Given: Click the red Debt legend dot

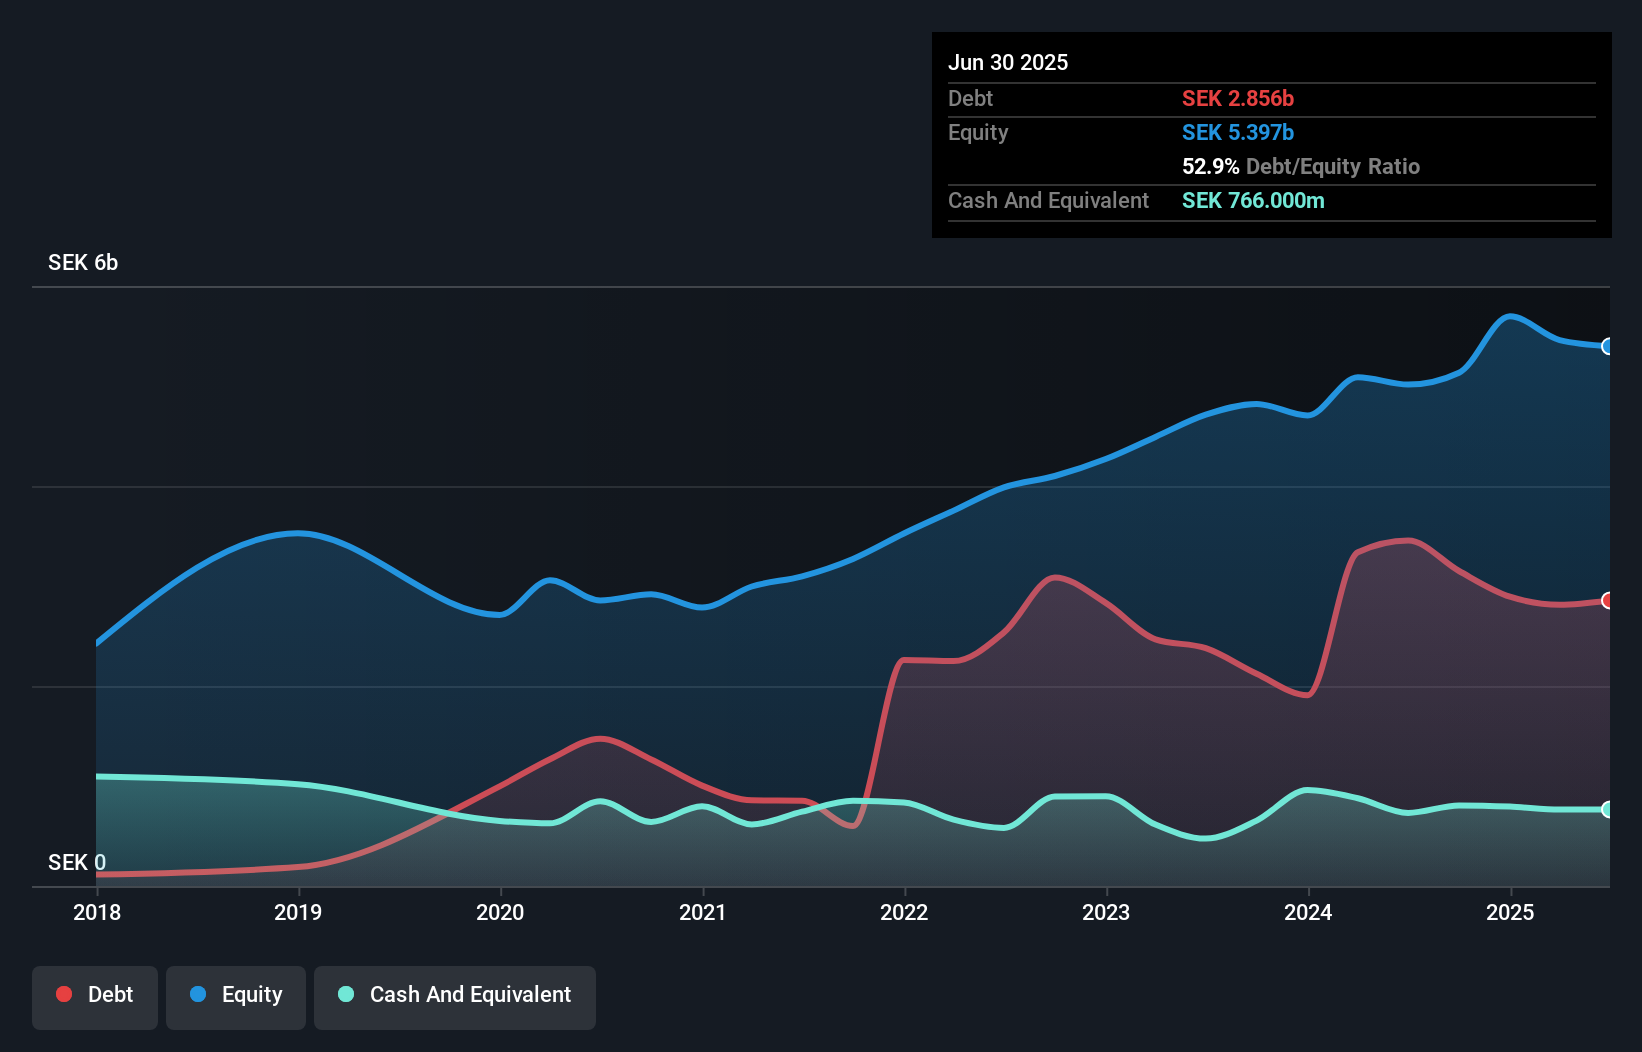Looking at the screenshot, I should tap(64, 994).
